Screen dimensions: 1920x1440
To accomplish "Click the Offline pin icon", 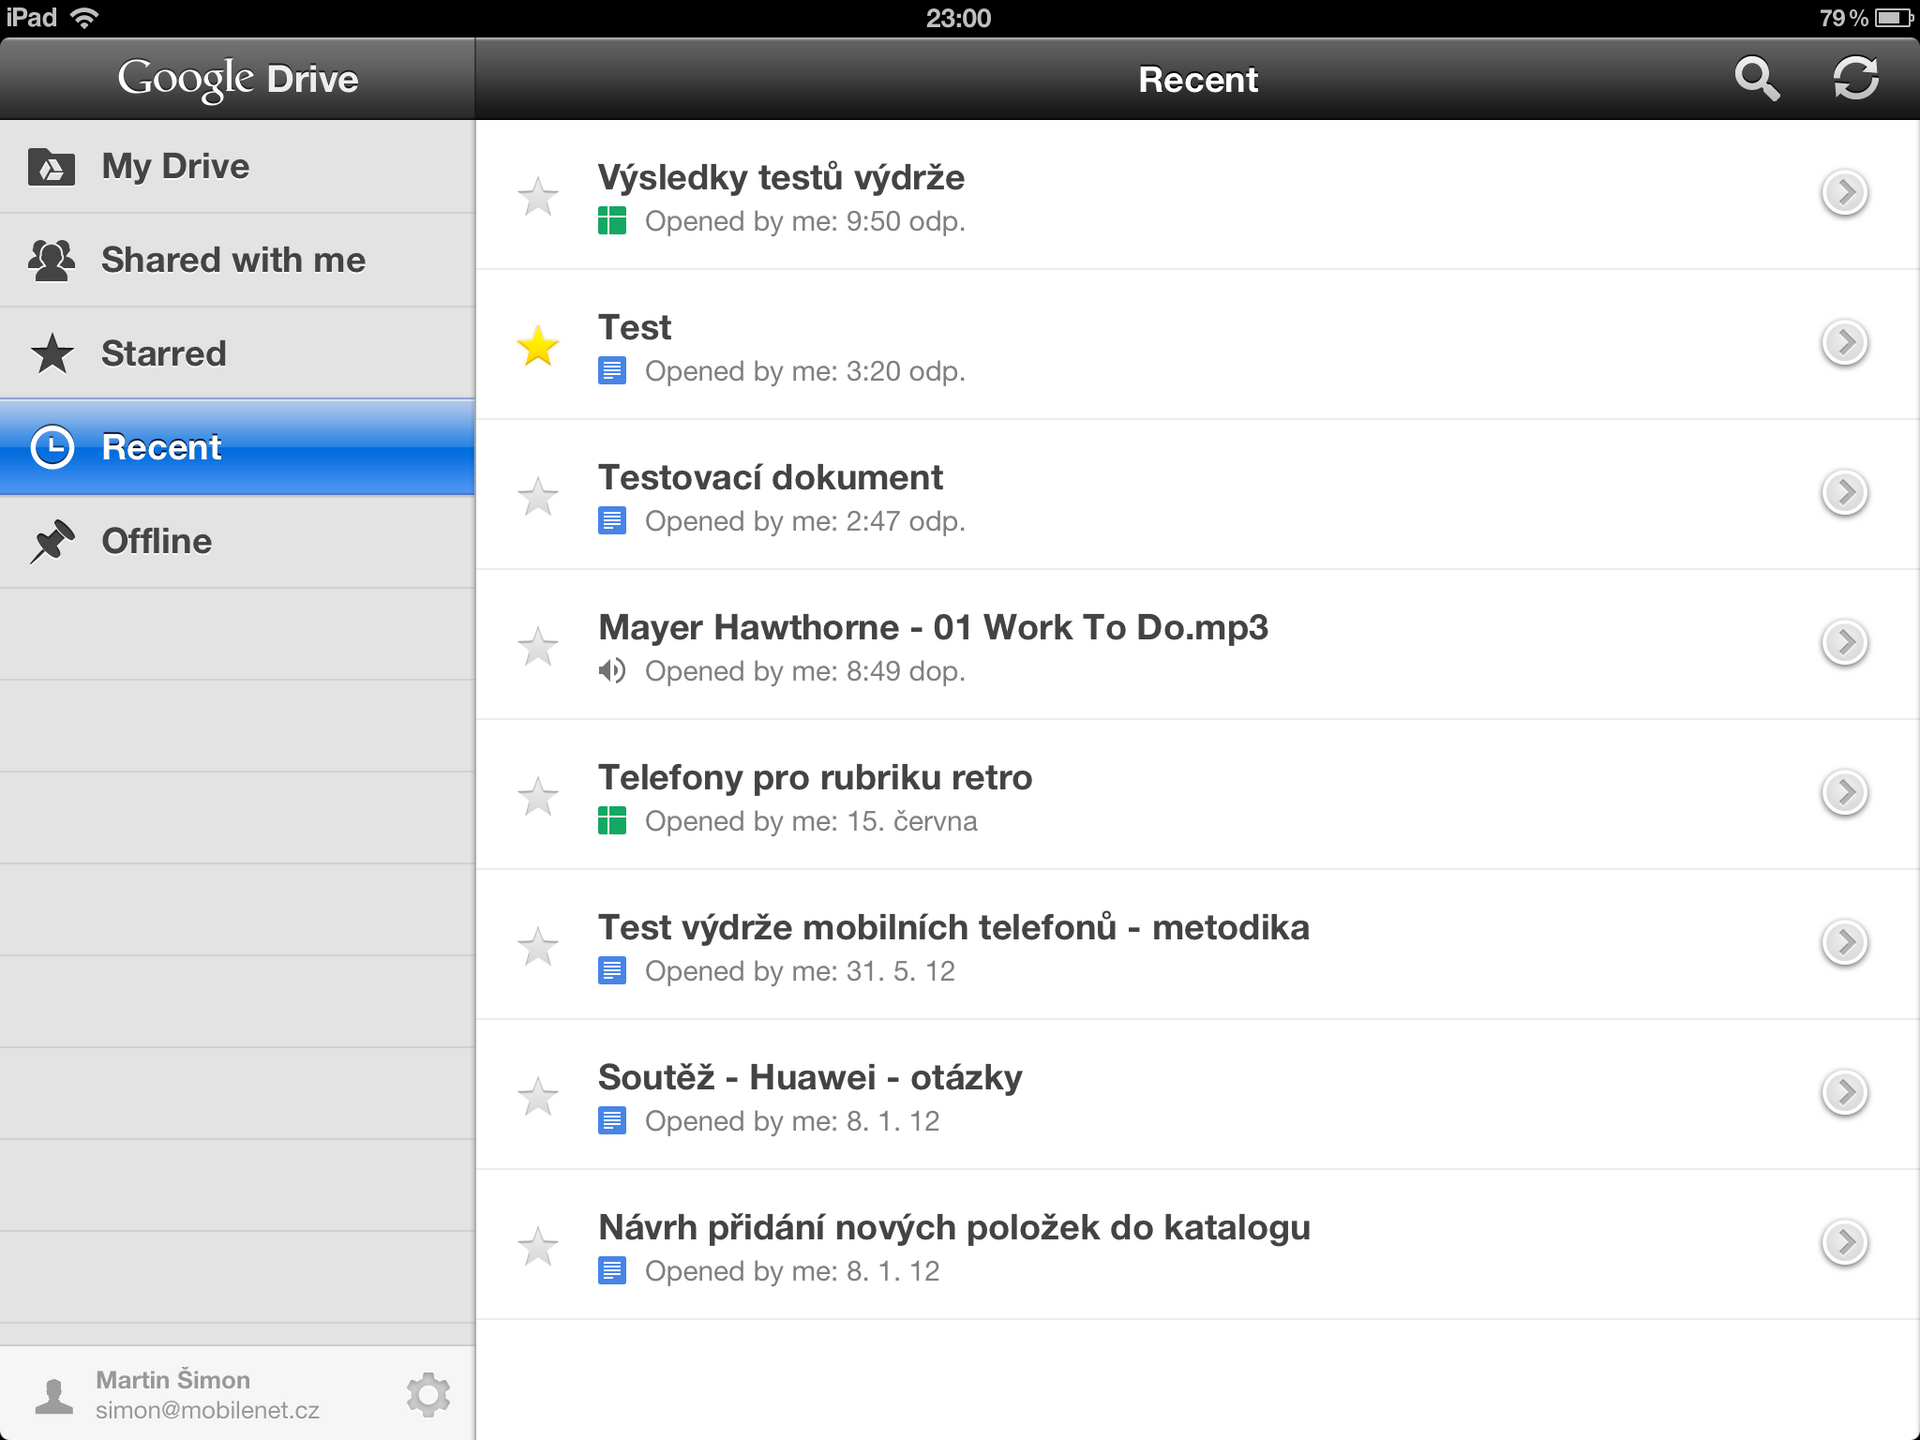I will [x=51, y=540].
